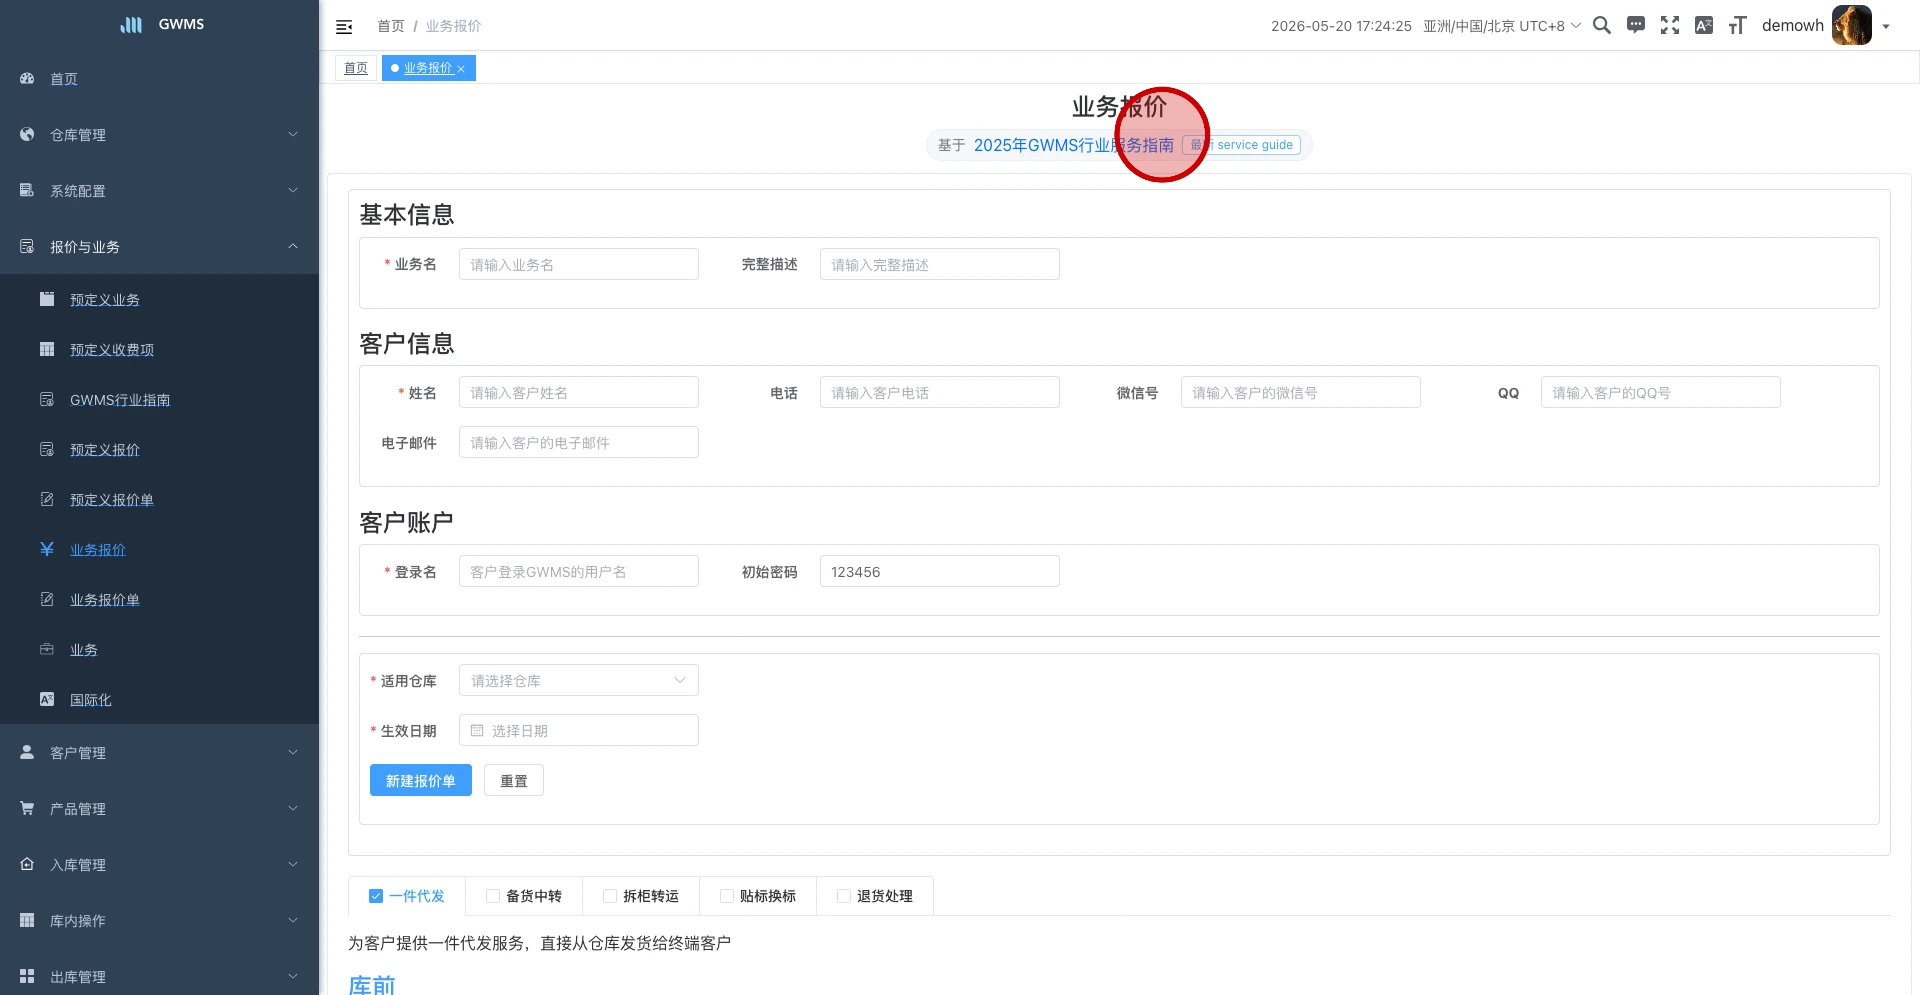The height and width of the screenshot is (995, 1920).
Task: Click the GWMS logo icon
Action: [x=131, y=24]
